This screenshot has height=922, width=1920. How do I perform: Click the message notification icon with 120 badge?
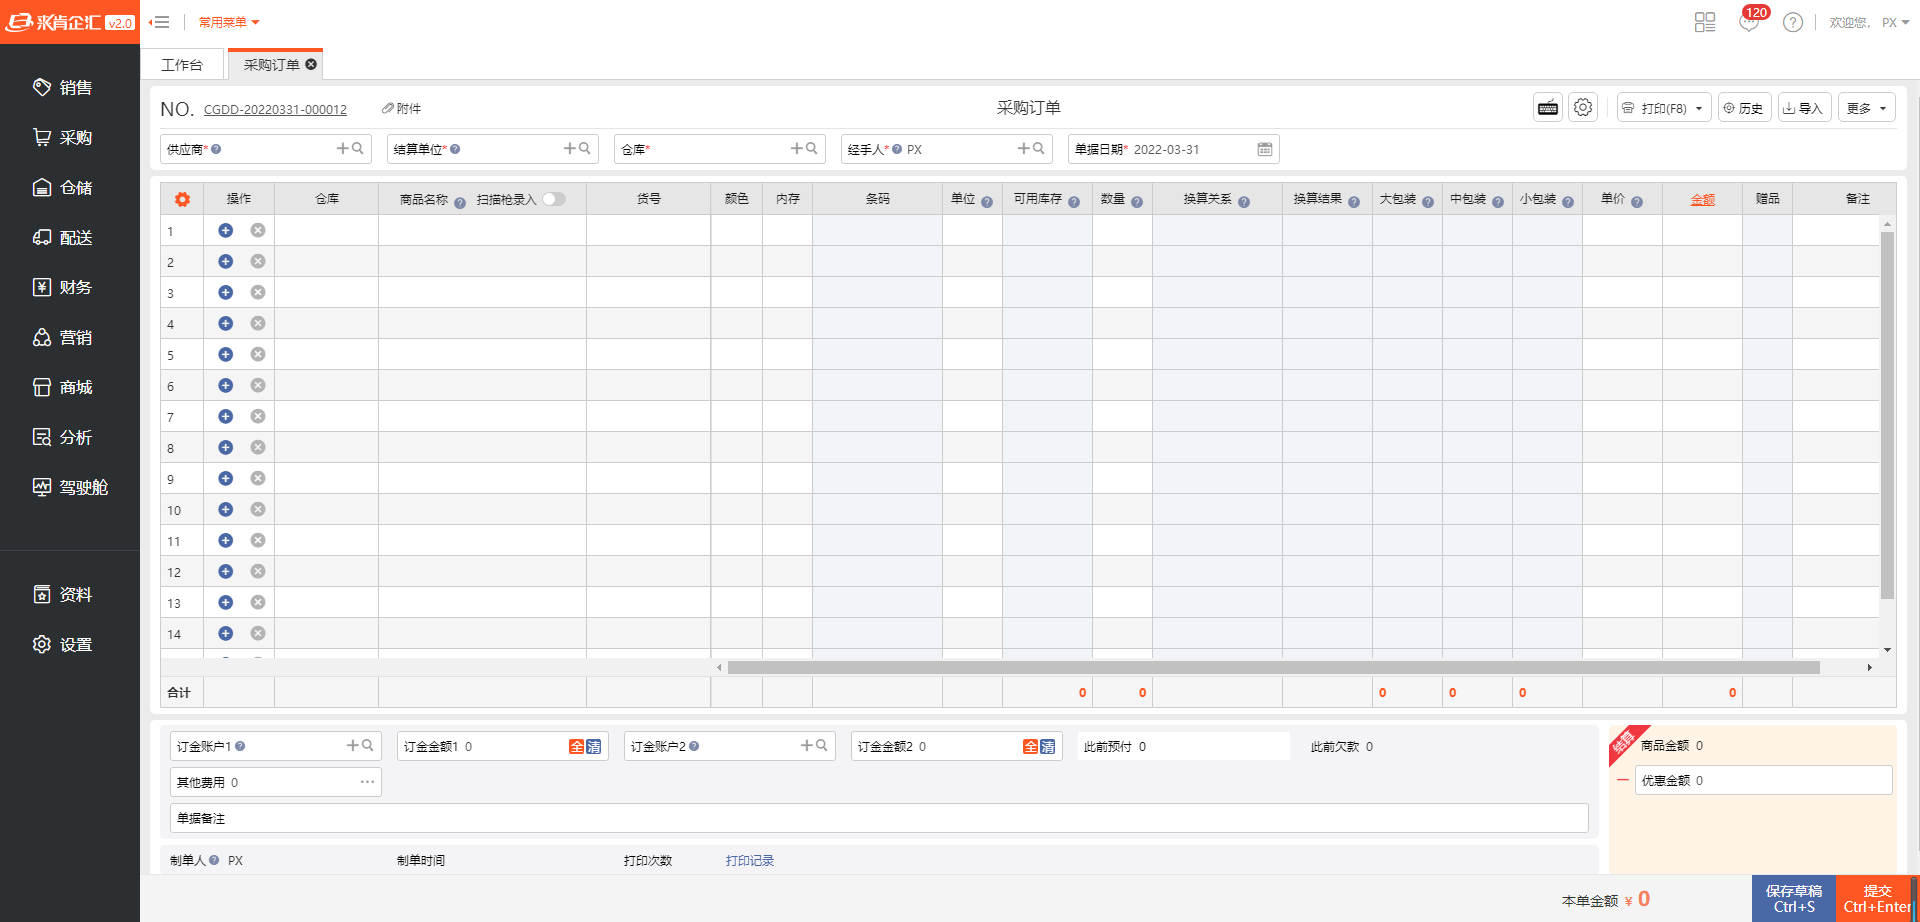[1749, 22]
